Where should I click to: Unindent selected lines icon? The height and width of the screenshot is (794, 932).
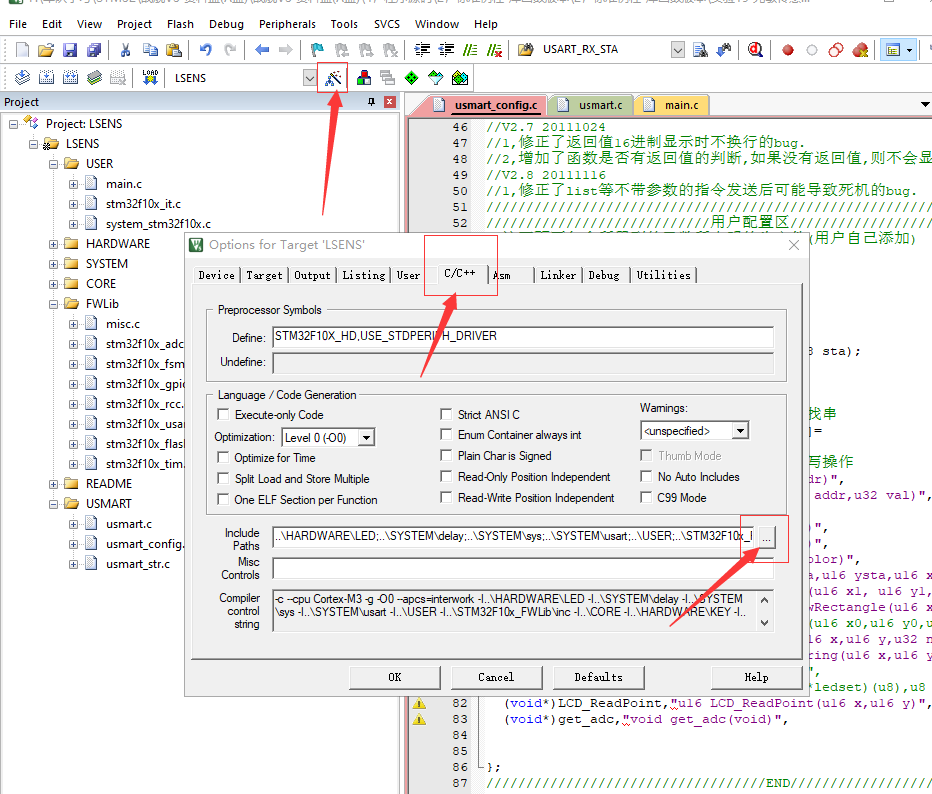pos(446,50)
